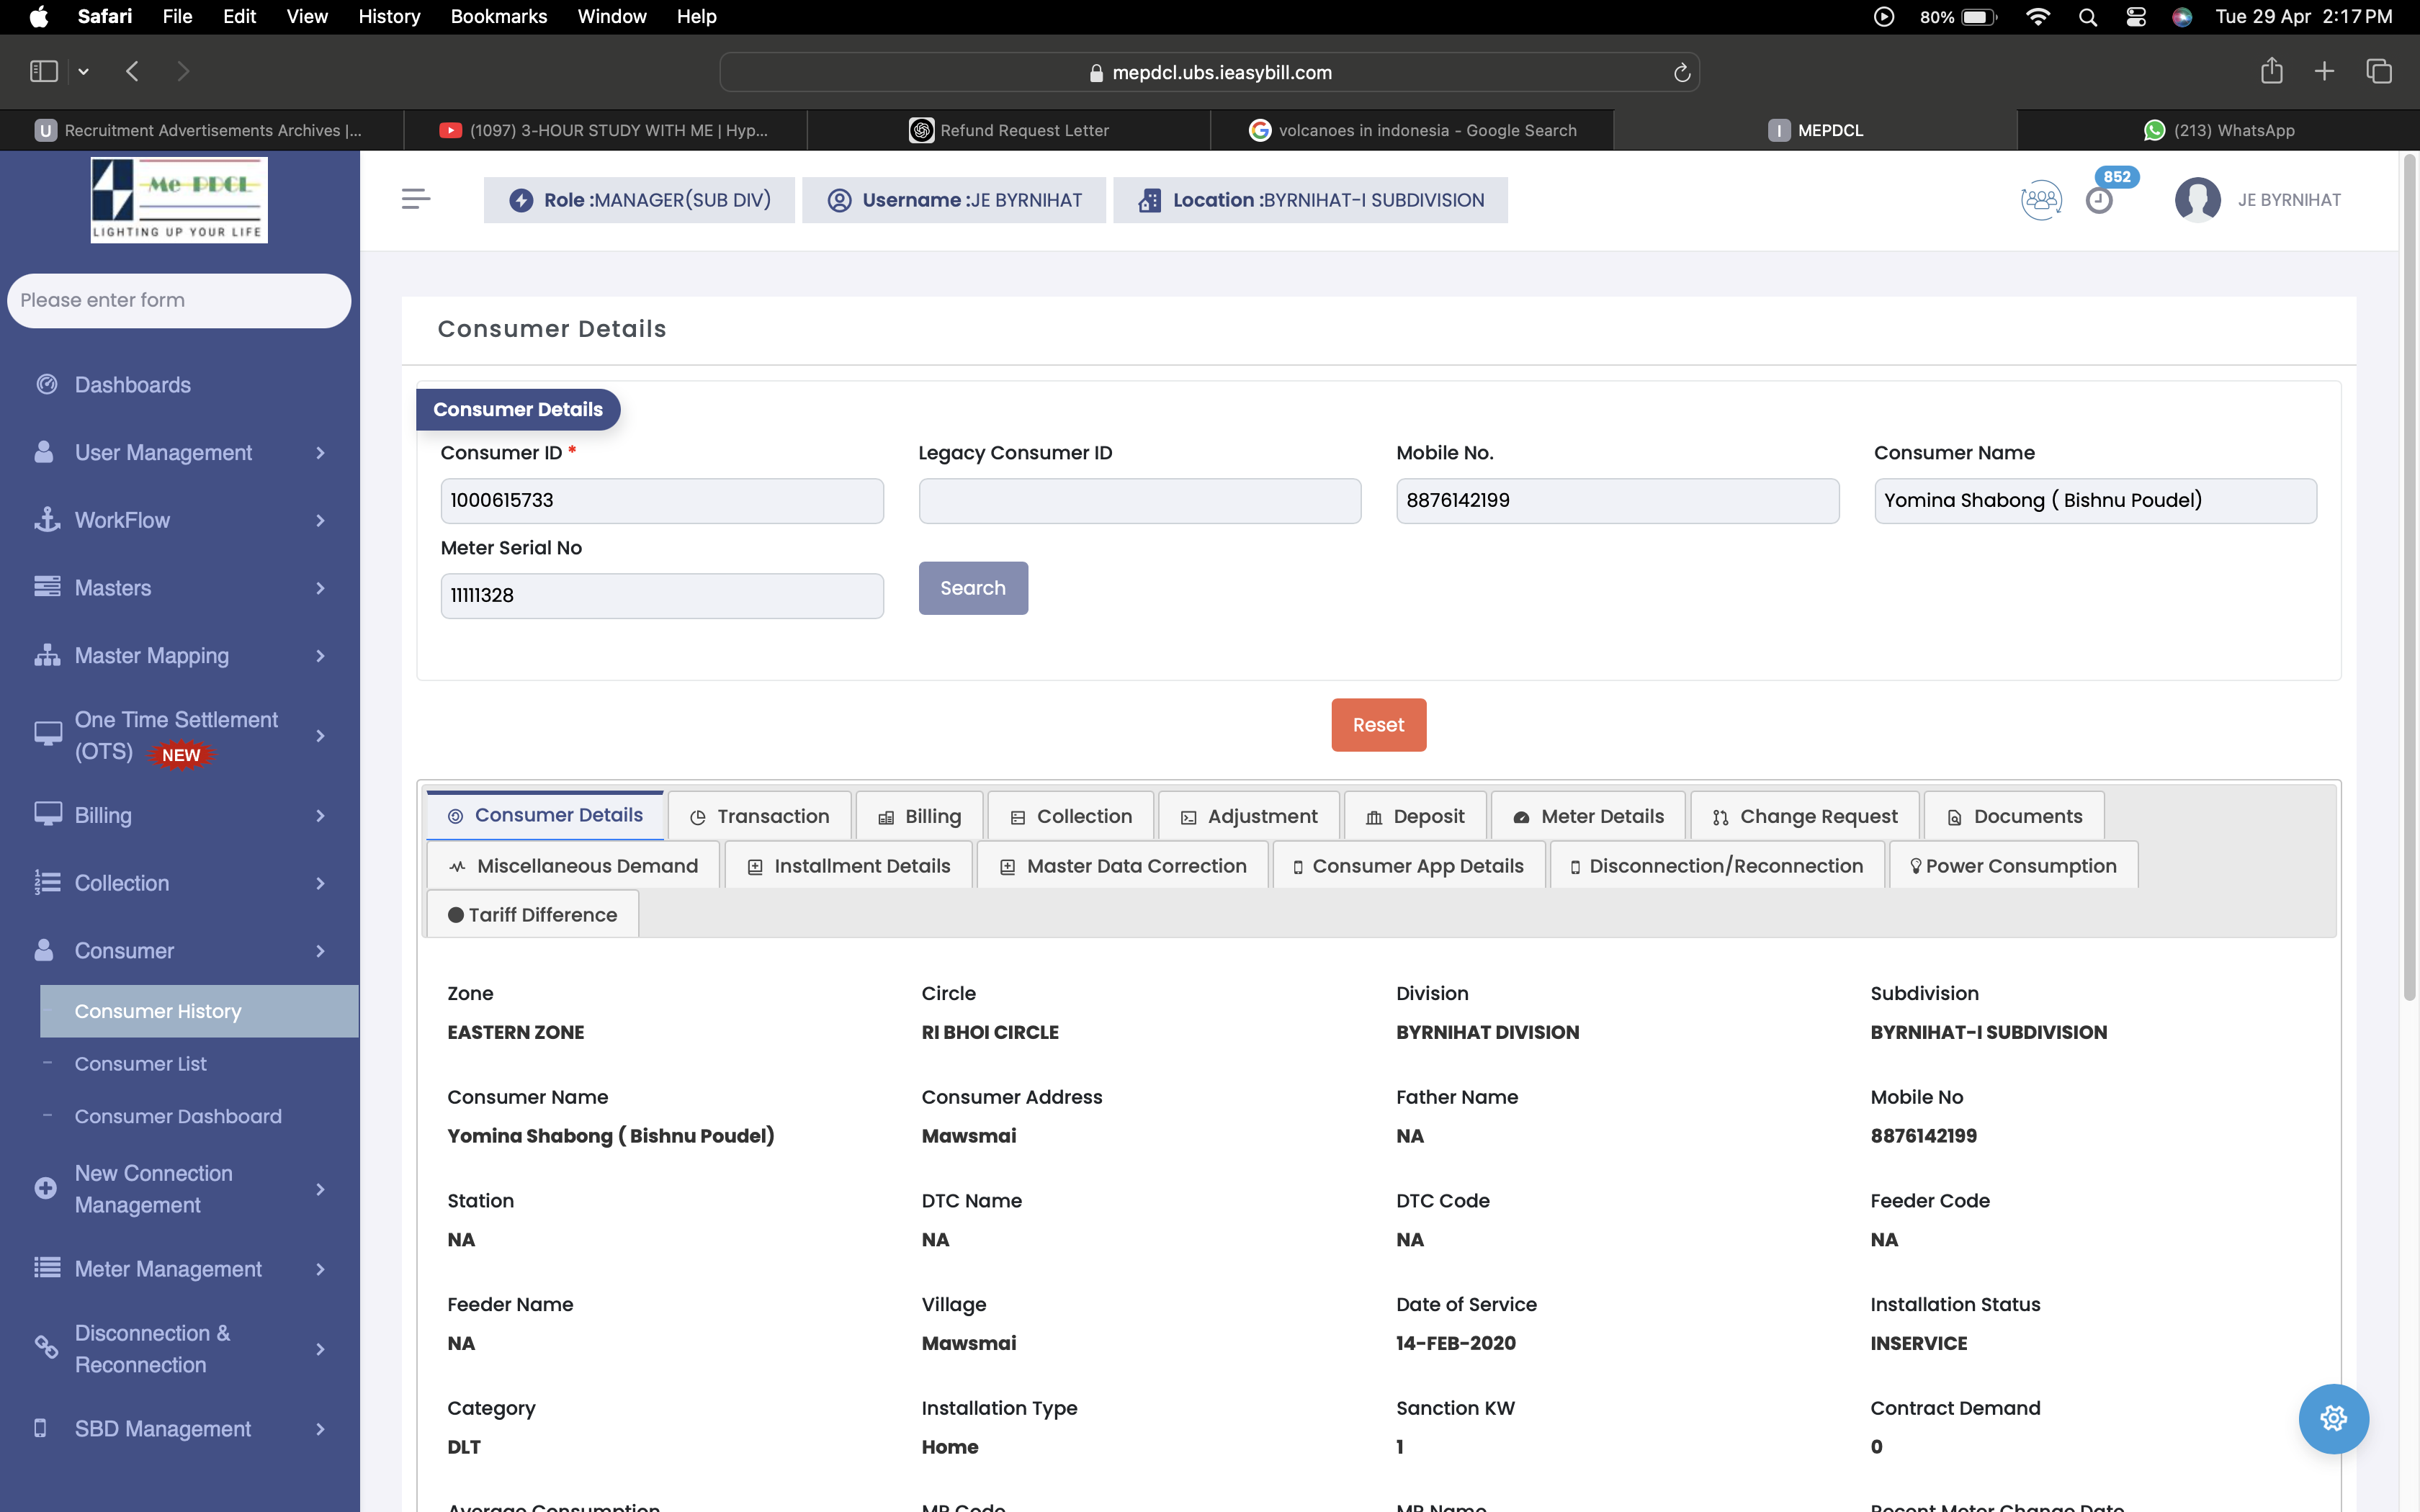Click the SBD Management phone icon
2420x1512 pixels.
tap(40, 1428)
